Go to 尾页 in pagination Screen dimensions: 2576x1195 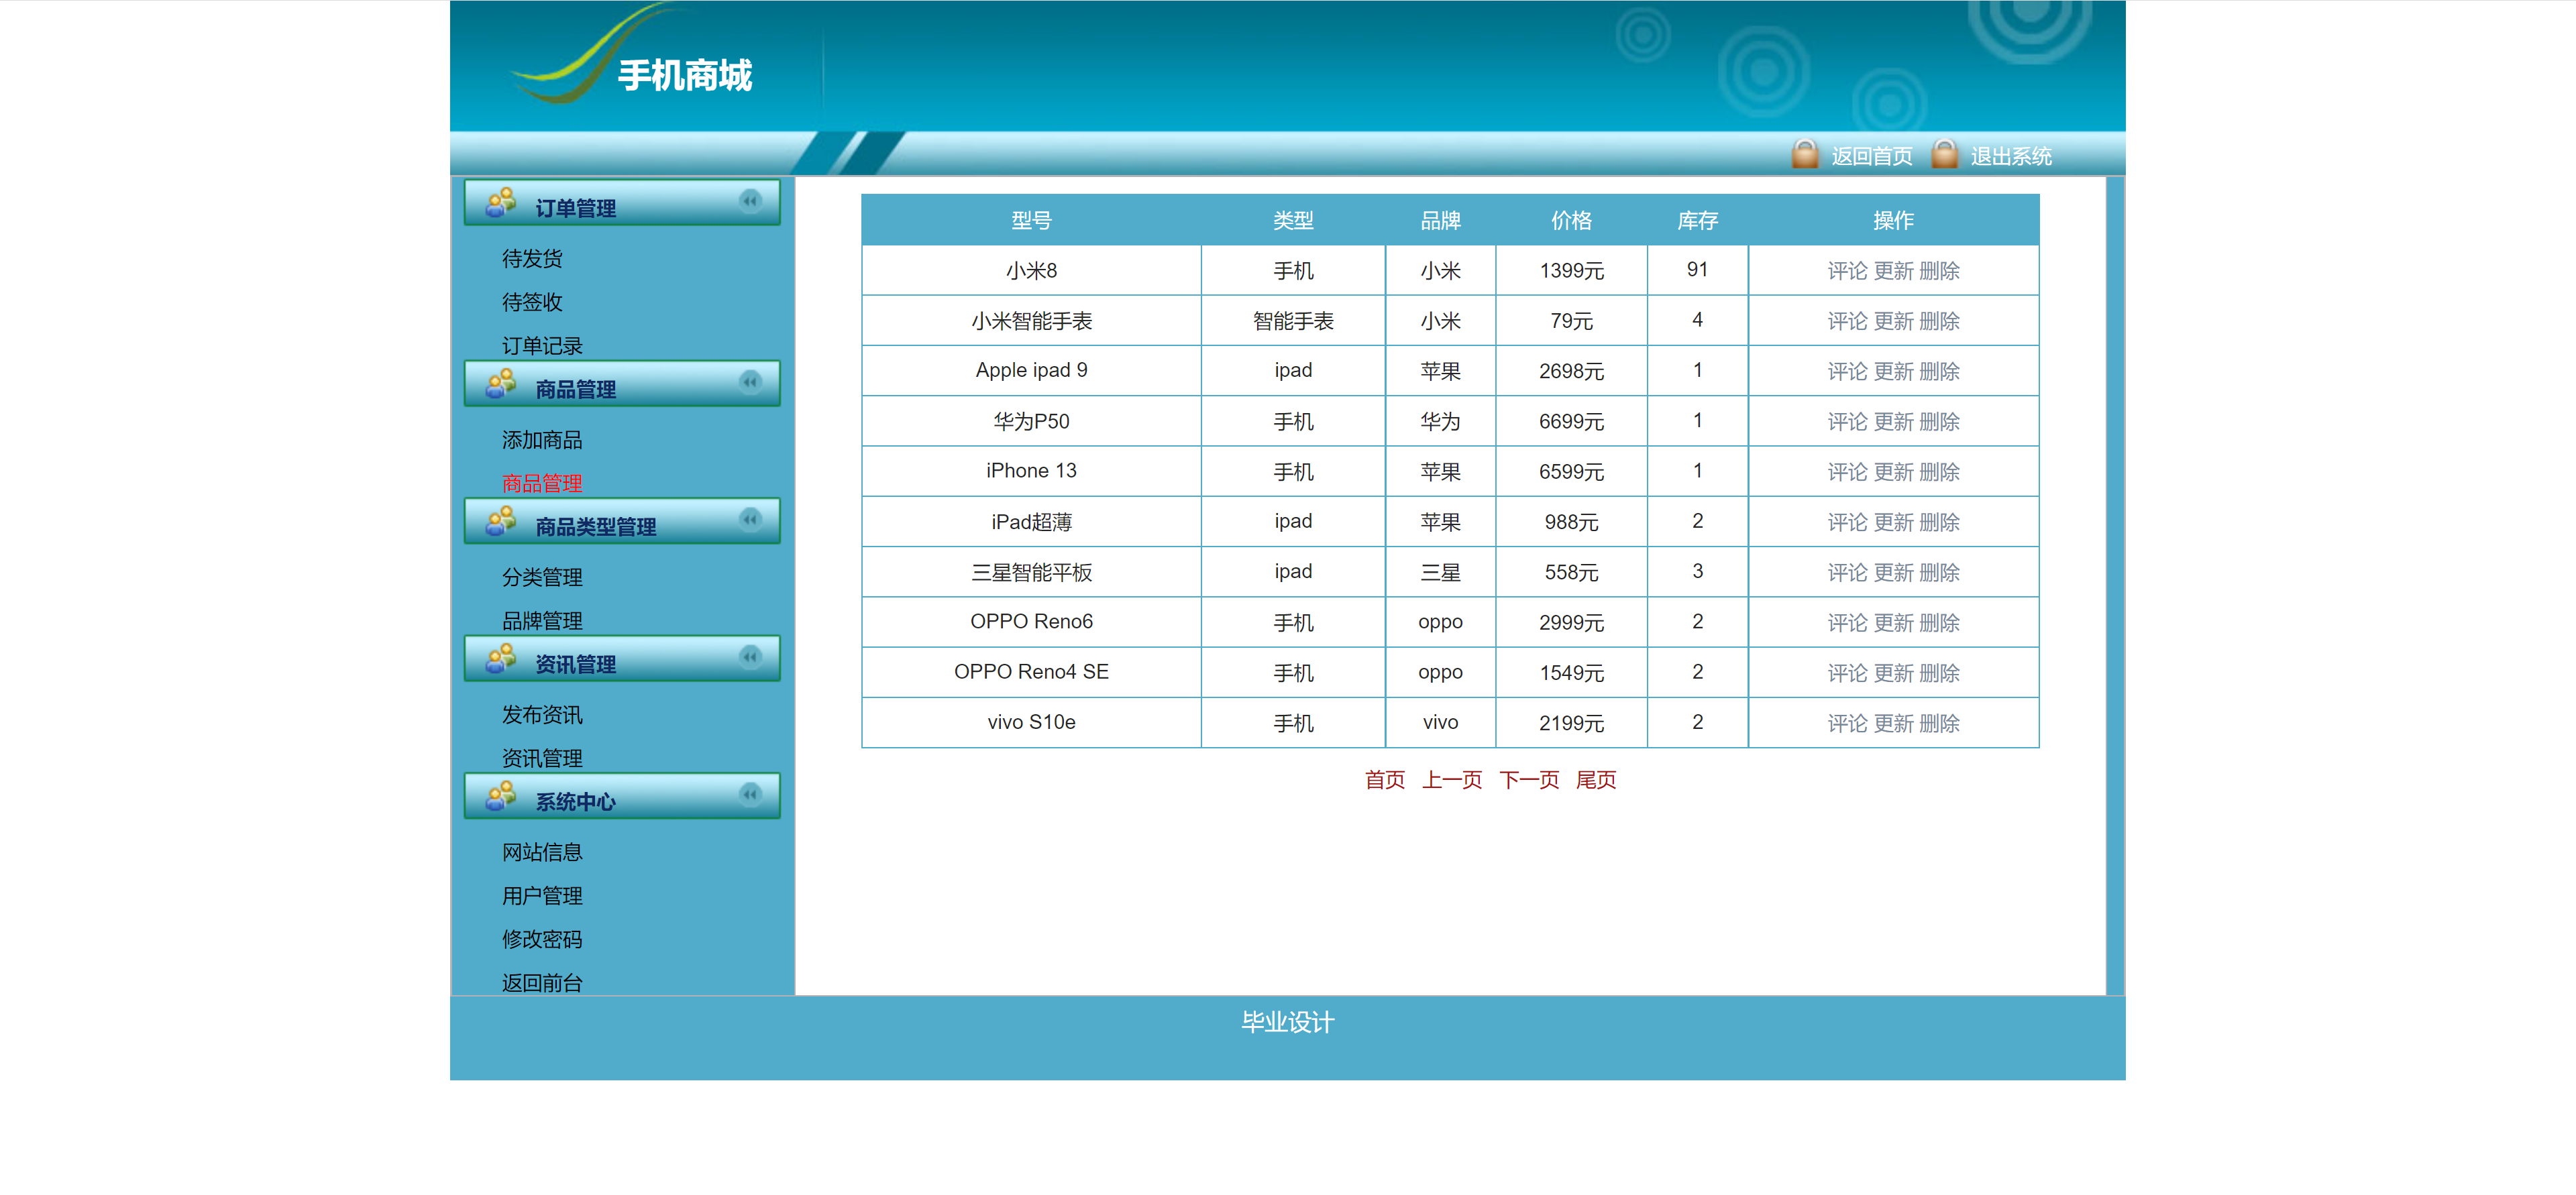click(x=1596, y=780)
